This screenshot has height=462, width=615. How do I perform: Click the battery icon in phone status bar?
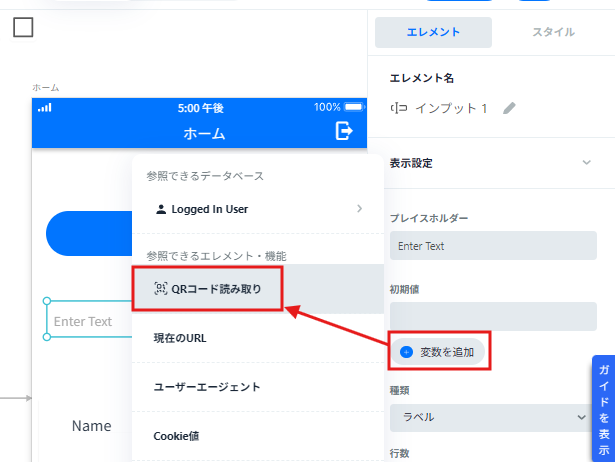tap(355, 107)
